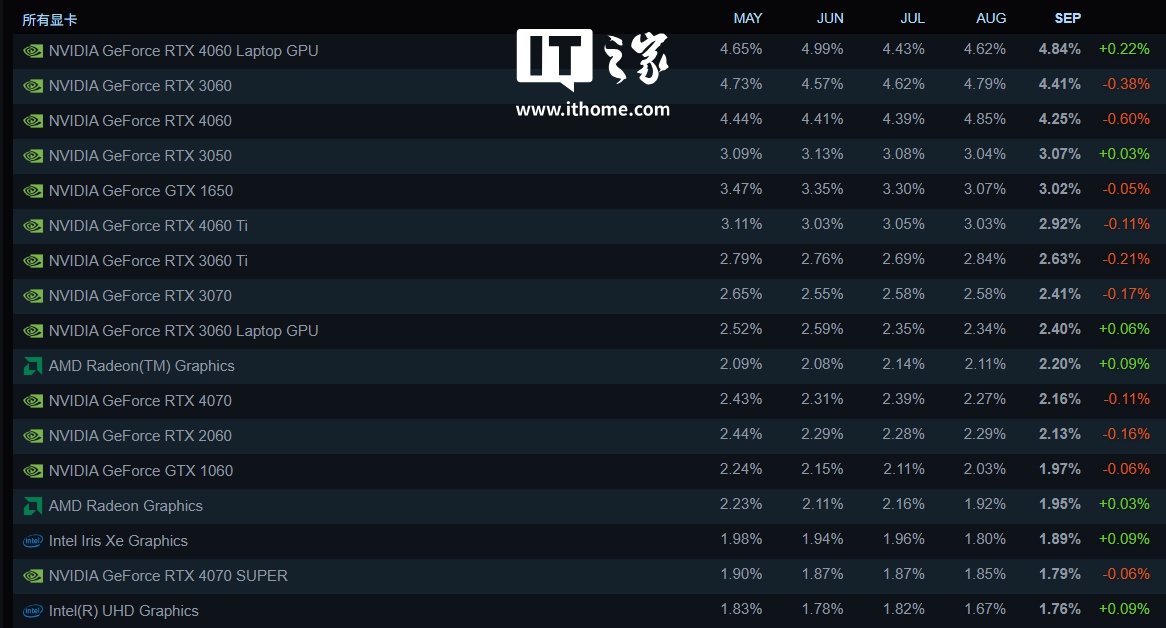Click the 所有显卡 header label

tap(50, 20)
